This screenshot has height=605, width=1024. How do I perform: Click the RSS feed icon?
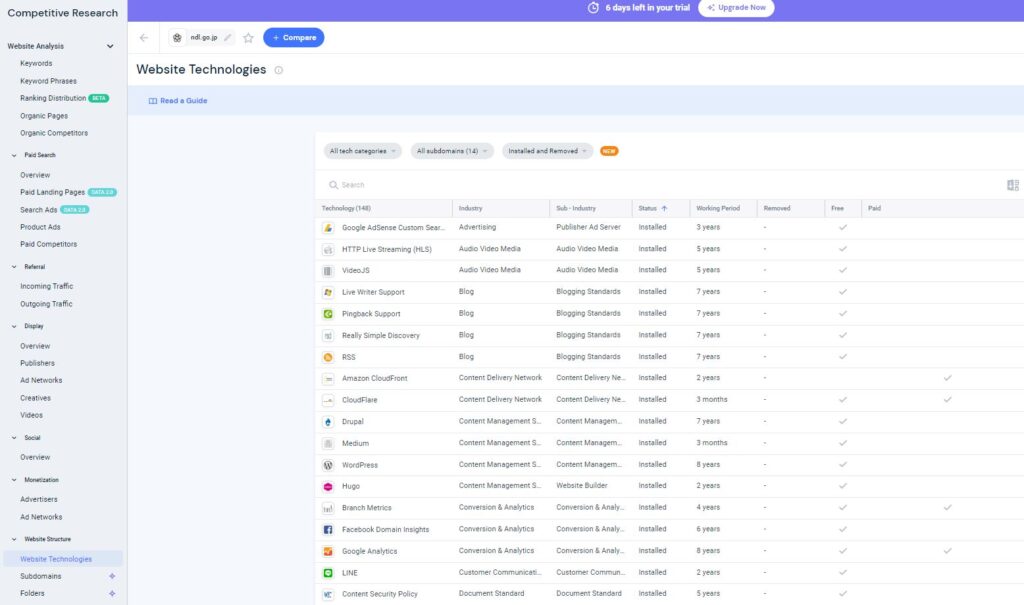click(328, 357)
